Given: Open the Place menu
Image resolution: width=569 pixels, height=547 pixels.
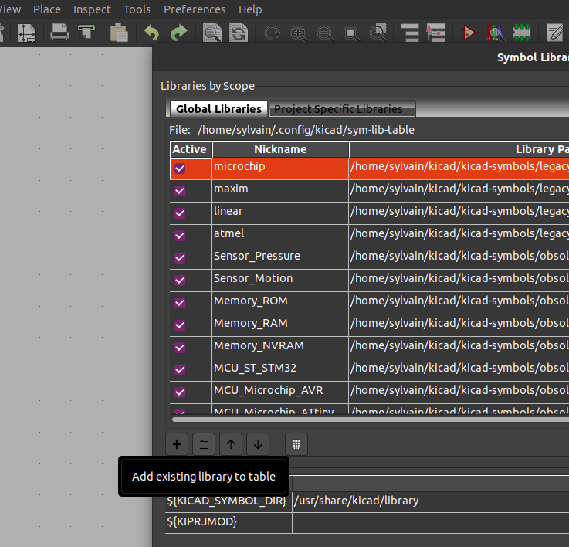Looking at the screenshot, I should pos(47,9).
